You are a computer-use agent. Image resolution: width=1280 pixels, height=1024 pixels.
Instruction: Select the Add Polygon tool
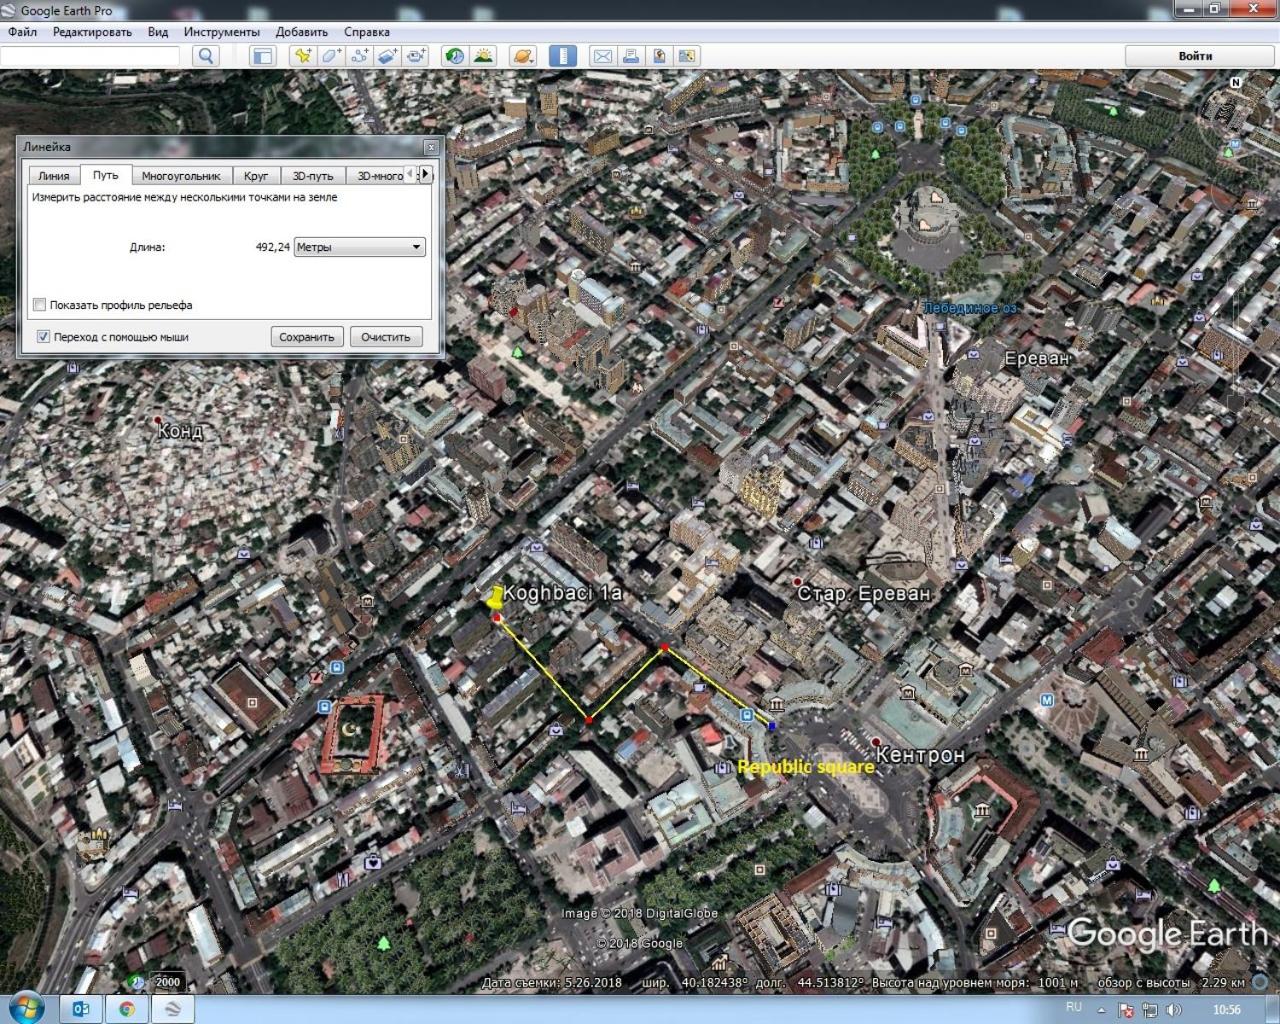[331, 56]
